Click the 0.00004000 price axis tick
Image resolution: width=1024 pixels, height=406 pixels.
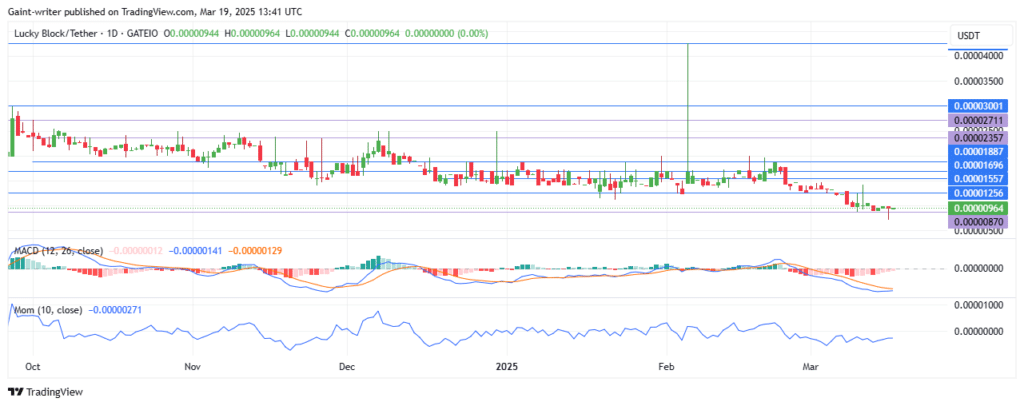coord(980,57)
